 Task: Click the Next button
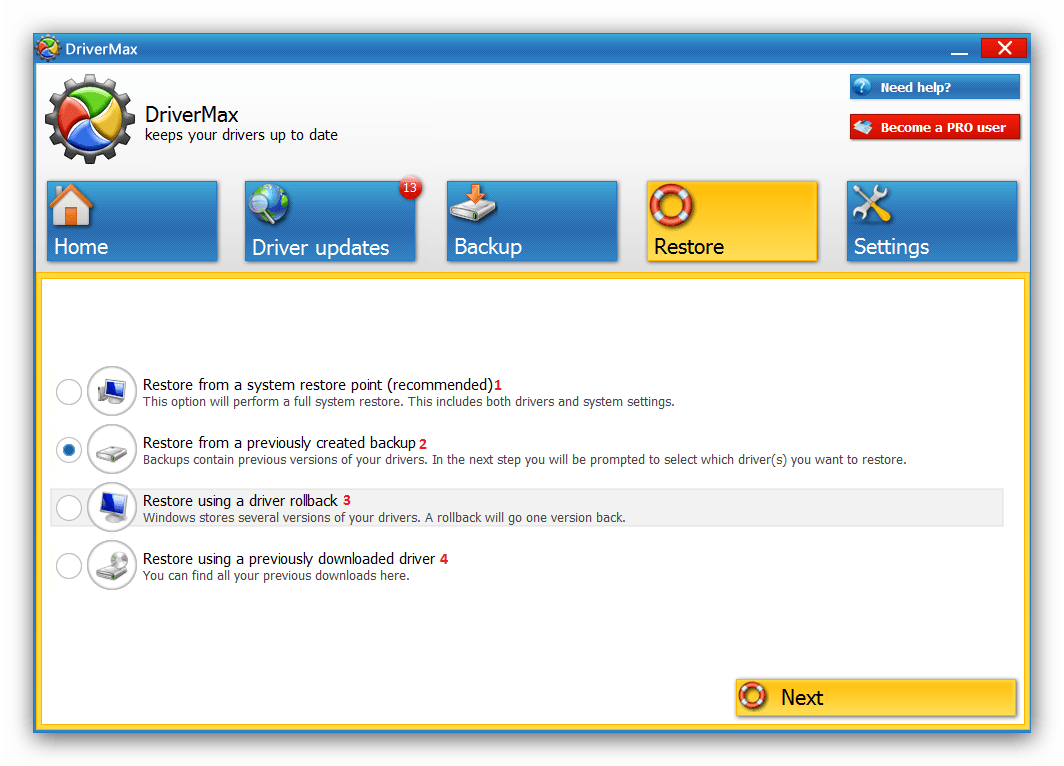[x=876, y=697]
